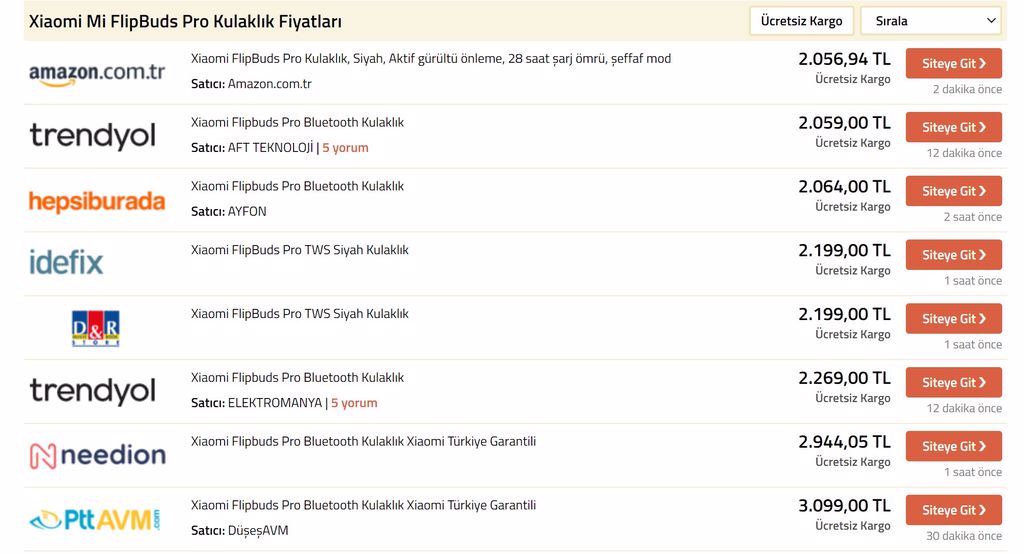Open 5 yorum link for ELEKTROMANYA
Screen dimensions: 1024x554
tap(354, 403)
